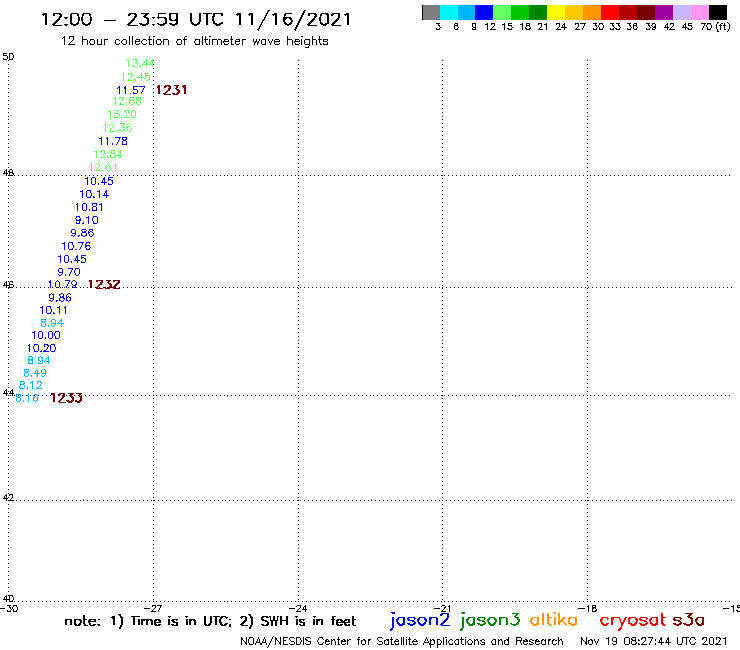The image size is (740, 650).
Task: Click the pink swatch in the color scale
Action: (700, 13)
